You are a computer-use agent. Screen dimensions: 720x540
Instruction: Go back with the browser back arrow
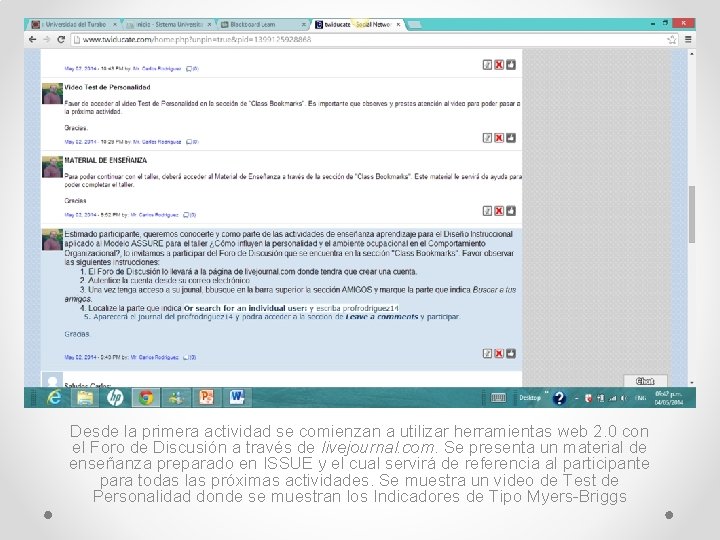pos(32,39)
